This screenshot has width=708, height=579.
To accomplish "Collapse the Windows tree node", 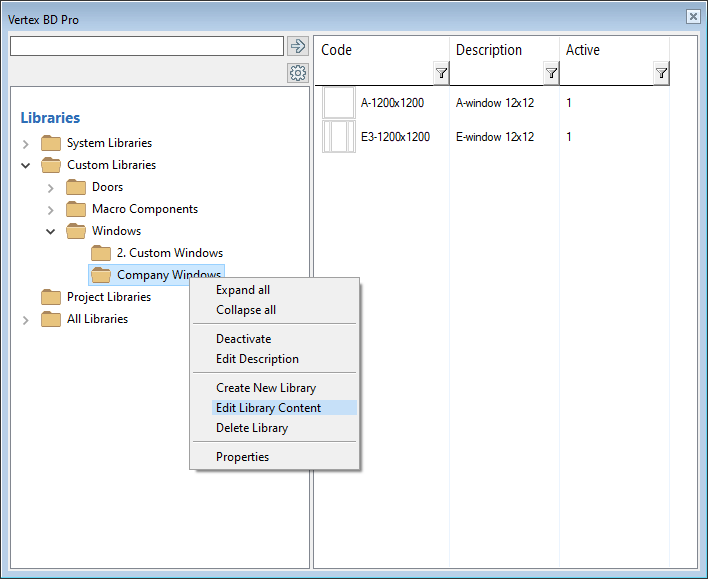I will click(51, 231).
